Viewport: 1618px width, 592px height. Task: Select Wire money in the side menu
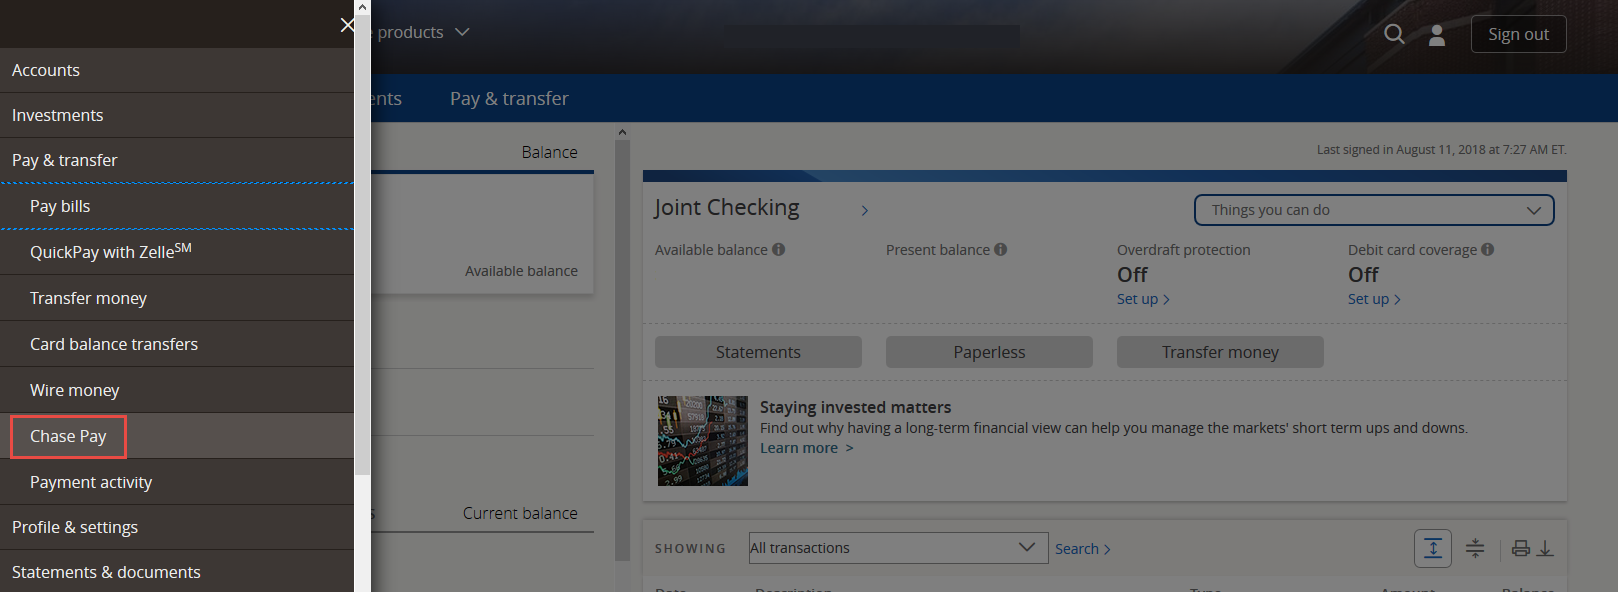click(x=177, y=390)
